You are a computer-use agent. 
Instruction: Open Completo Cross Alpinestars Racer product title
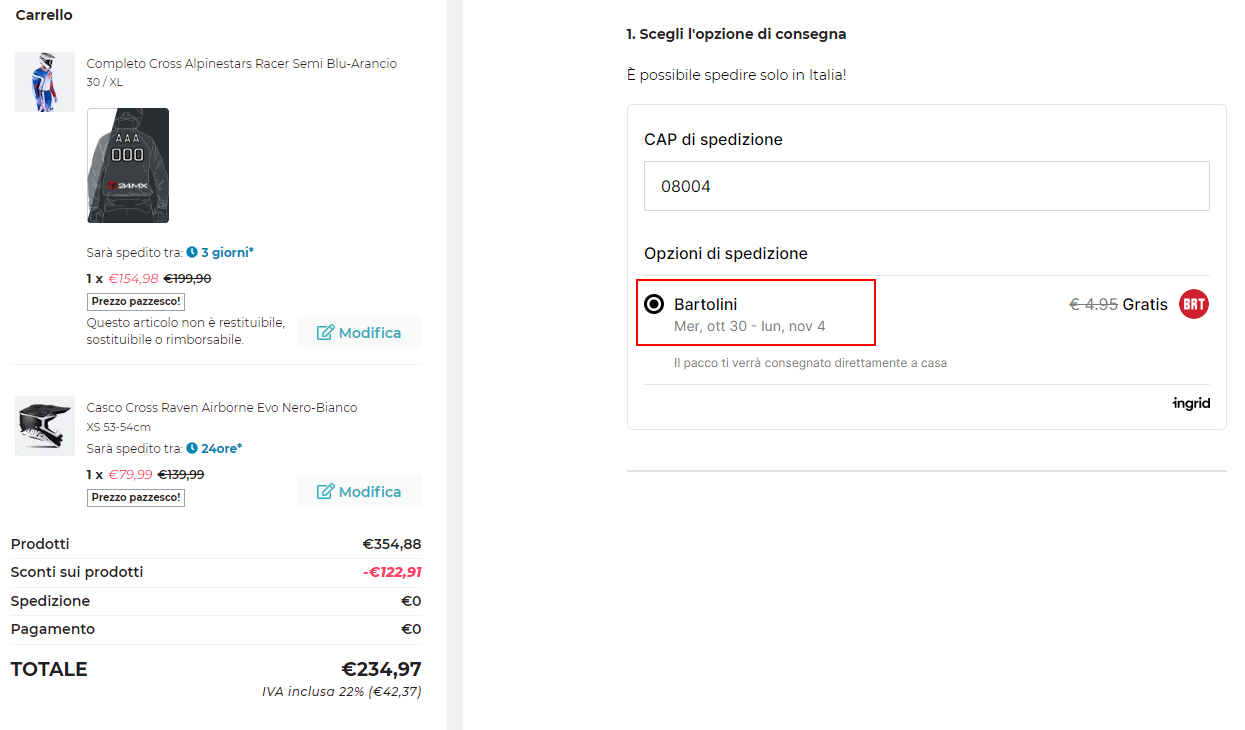pyautogui.click(x=242, y=63)
